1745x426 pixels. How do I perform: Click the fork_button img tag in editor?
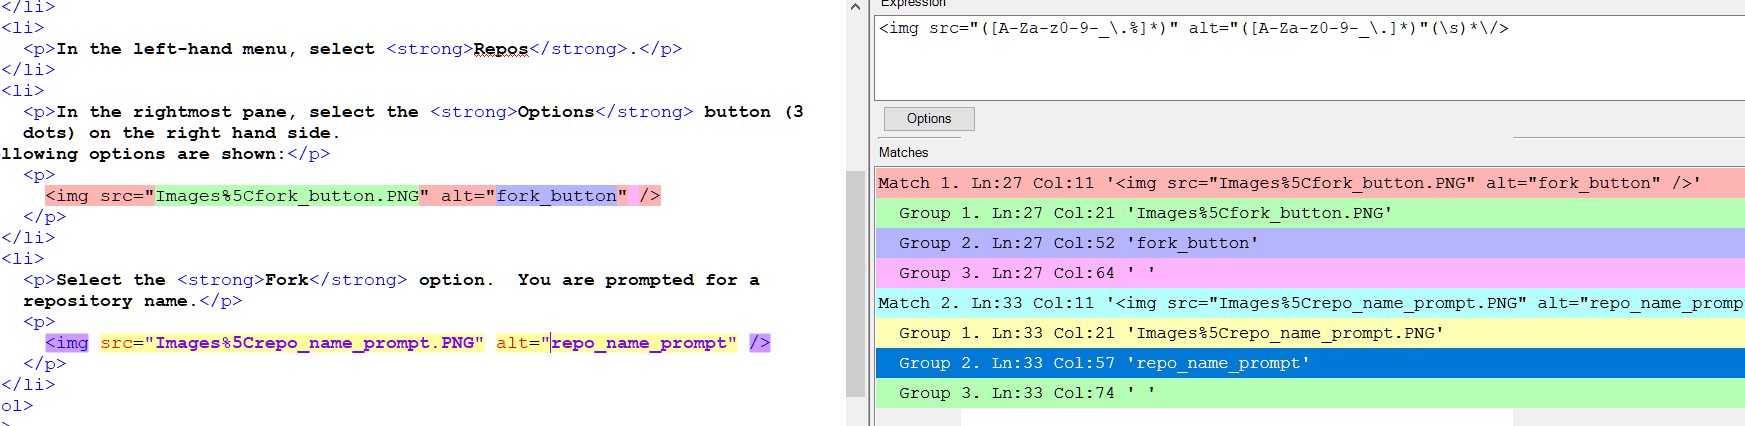353,196
